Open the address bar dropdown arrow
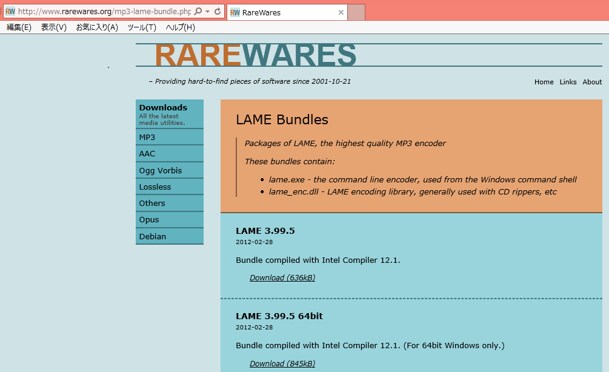The width and height of the screenshot is (609, 372). tap(207, 11)
